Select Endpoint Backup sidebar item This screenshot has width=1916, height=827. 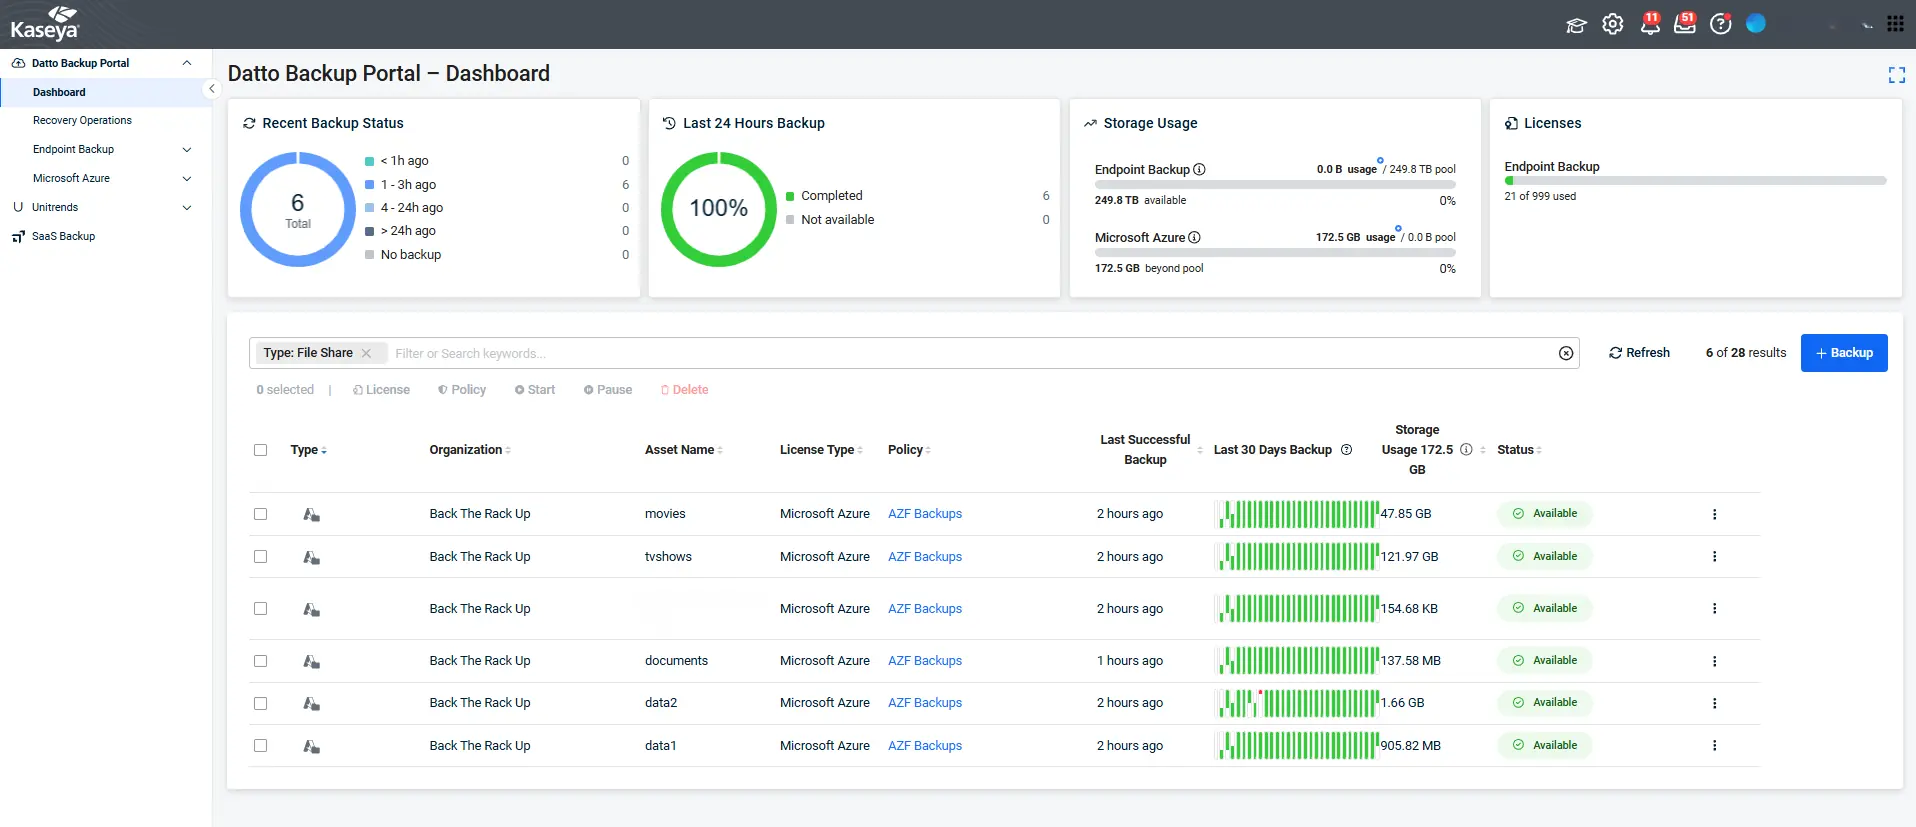click(73, 150)
